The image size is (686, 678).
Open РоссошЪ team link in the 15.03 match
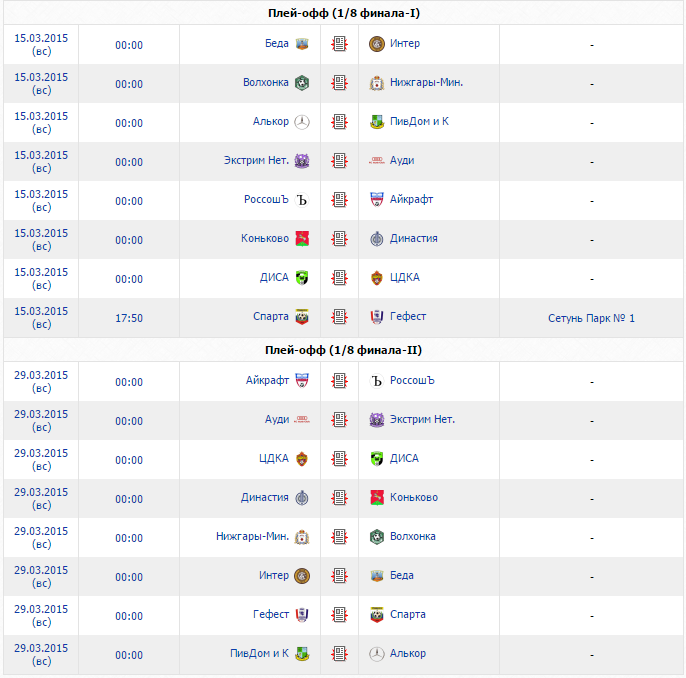click(x=266, y=200)
